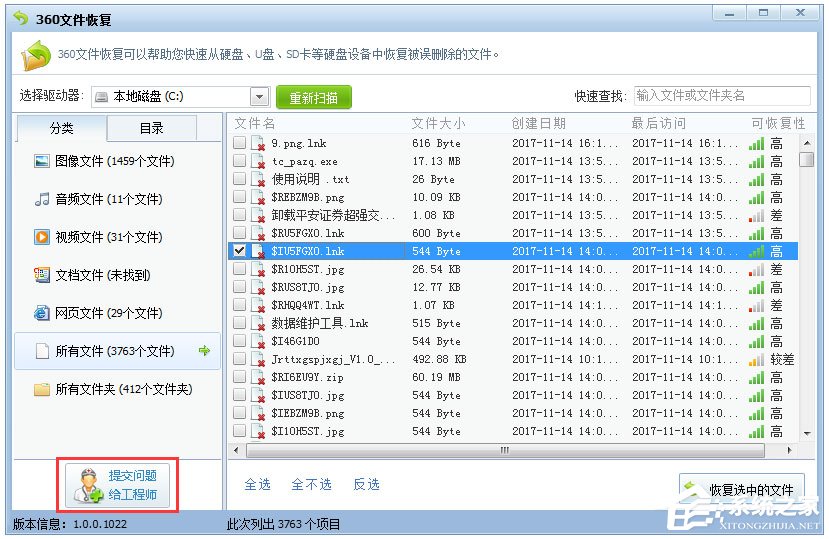Switch to the 目录 tab
Viewport: 829px width, 539px height.
click(151, 128)
